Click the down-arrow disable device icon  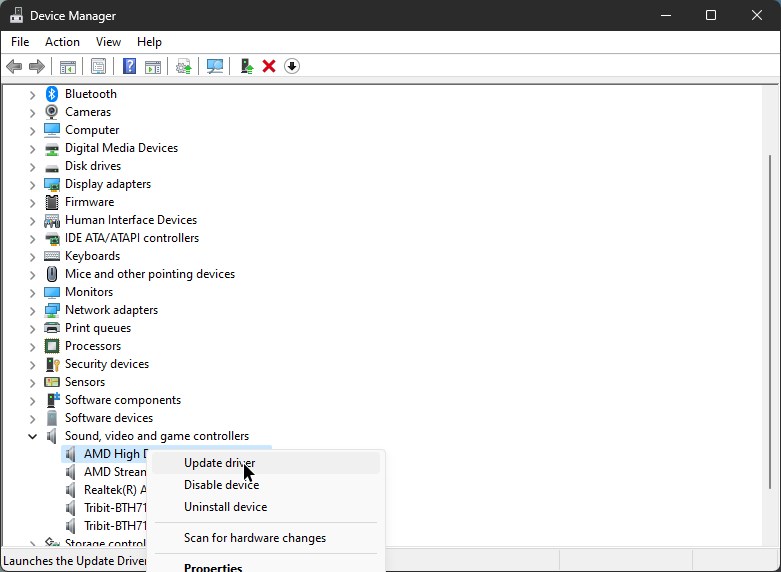point(292,66)
